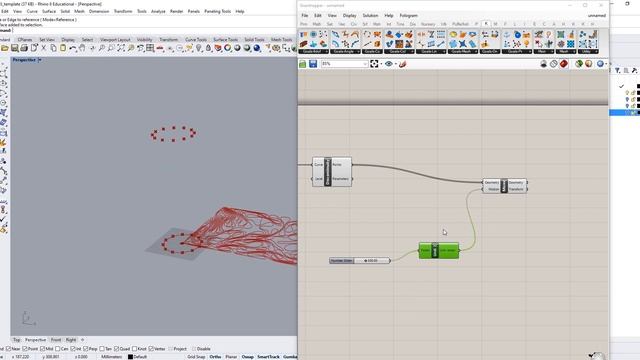This screenshot has width=640, height=360.
Task: Open the Perspective viewport title dropdown arrow
Action: pyautogui.click(x=40, y=60)
